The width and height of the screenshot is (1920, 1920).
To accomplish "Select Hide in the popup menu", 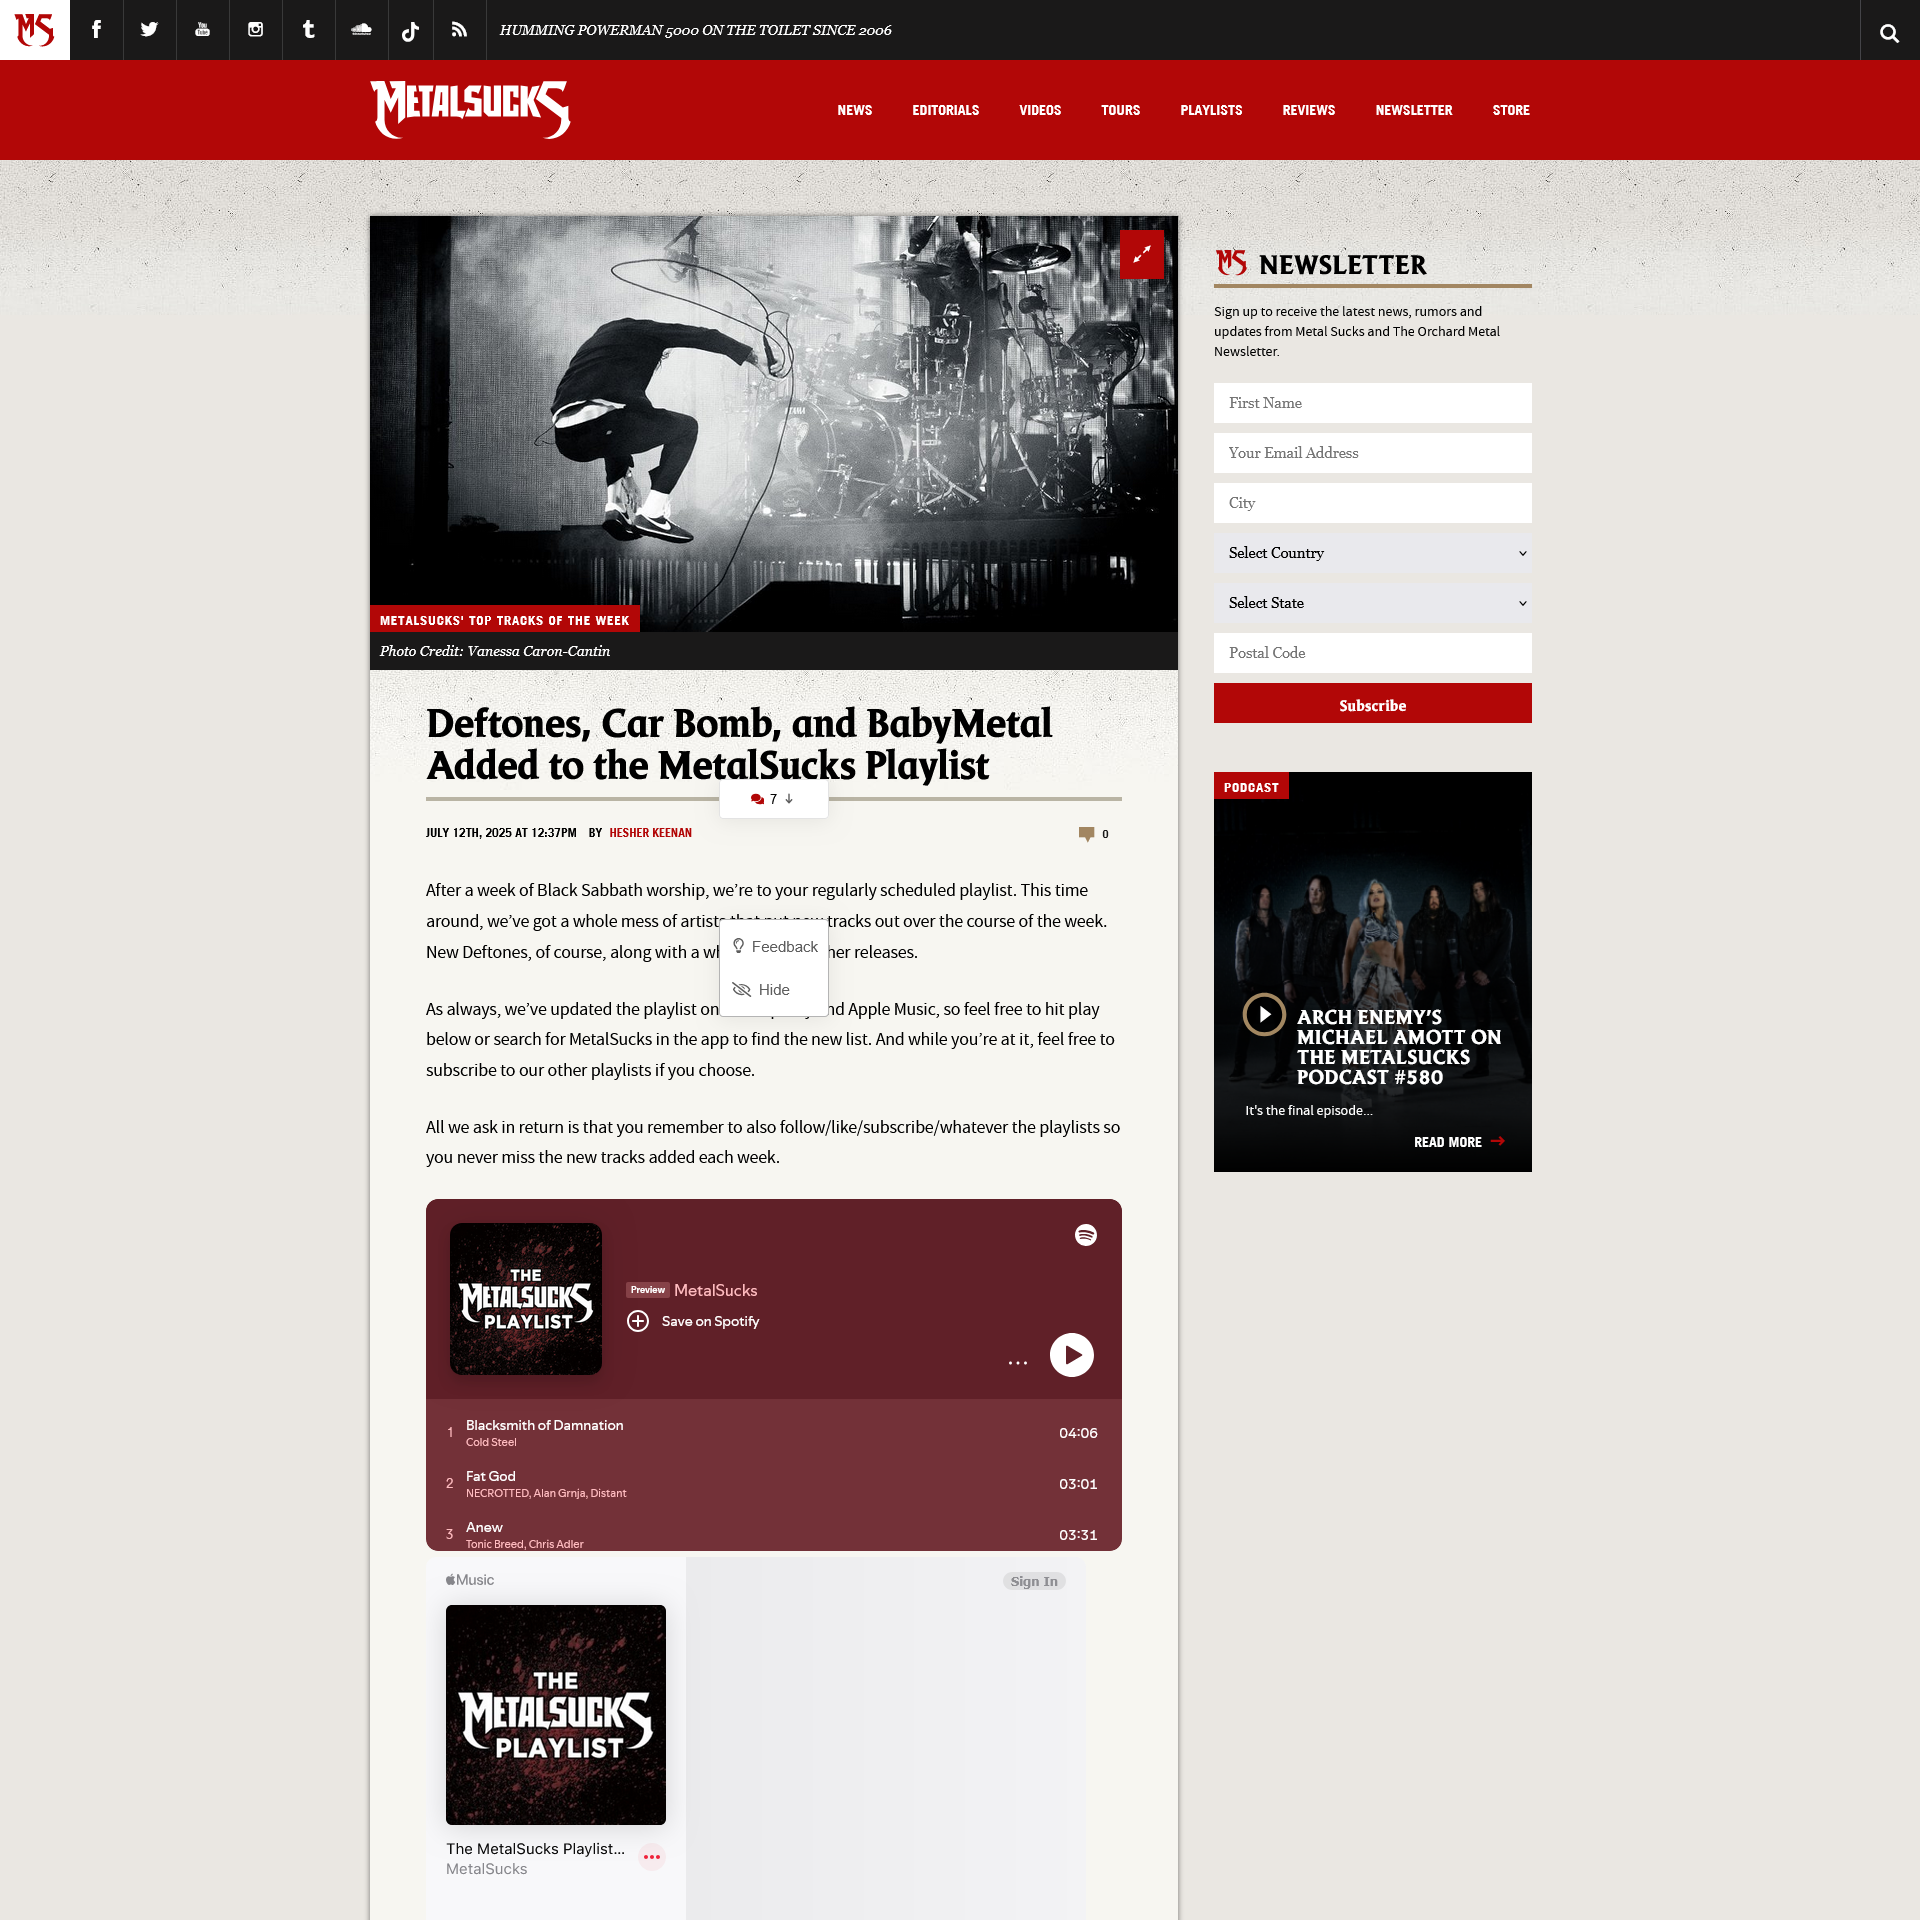I will pyautogui.click(x=762, y=989).
